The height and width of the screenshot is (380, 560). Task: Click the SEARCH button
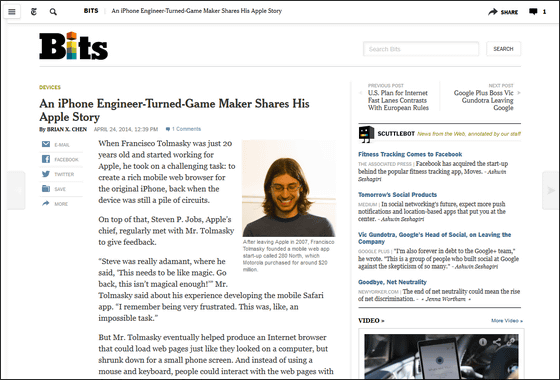point(503,49)
